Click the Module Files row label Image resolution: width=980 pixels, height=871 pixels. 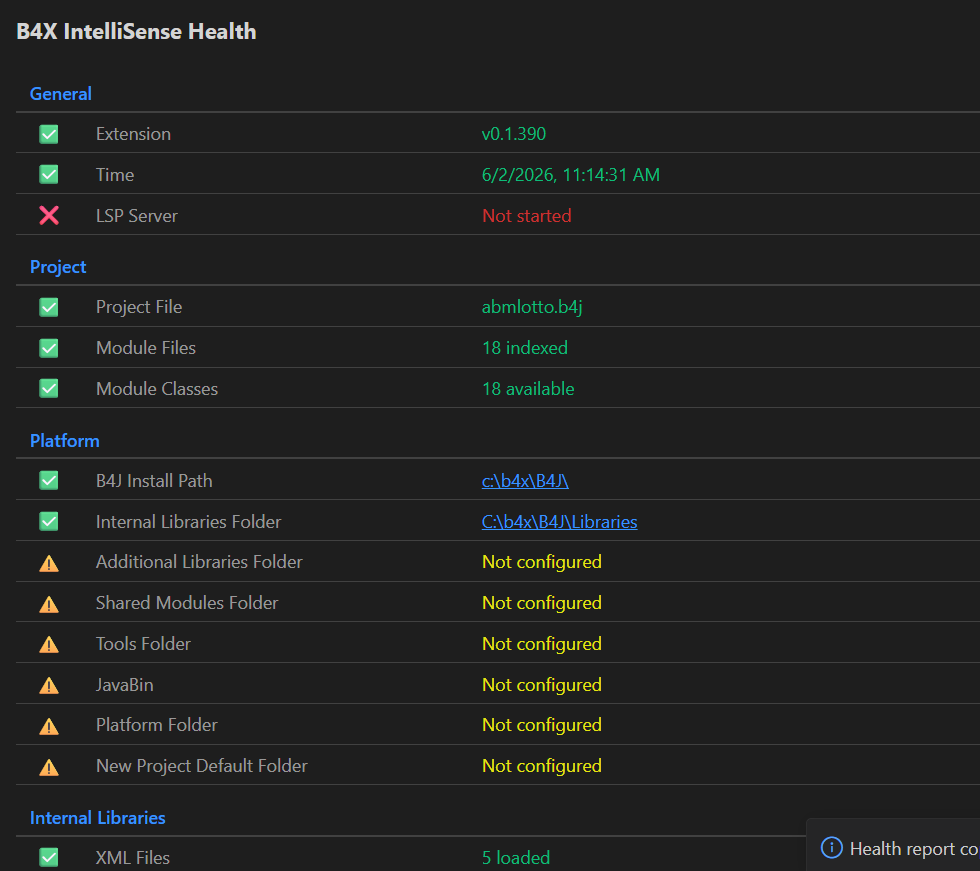tap(146, 348)
